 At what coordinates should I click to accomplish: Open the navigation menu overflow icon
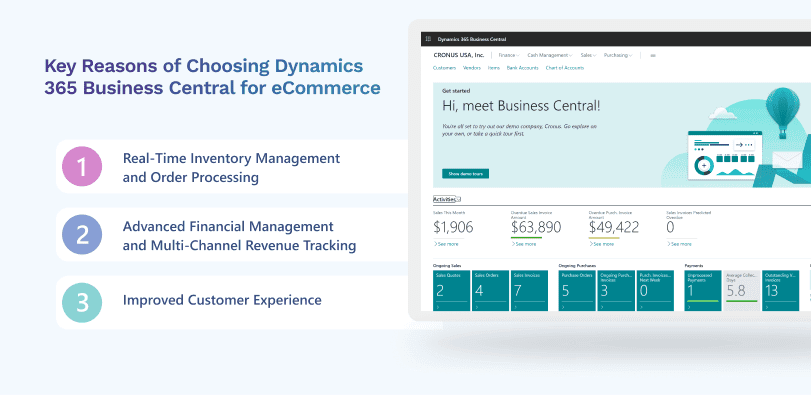click(653, 55)
